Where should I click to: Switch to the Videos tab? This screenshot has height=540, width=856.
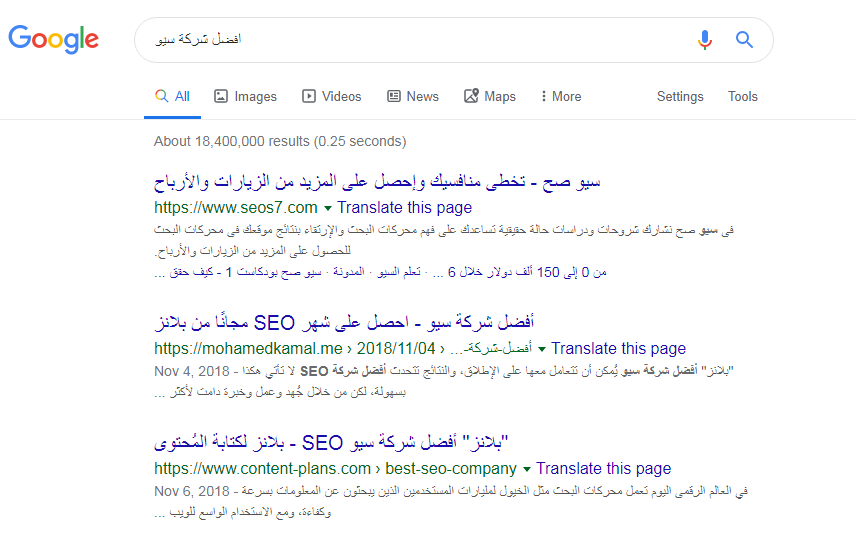331,97
